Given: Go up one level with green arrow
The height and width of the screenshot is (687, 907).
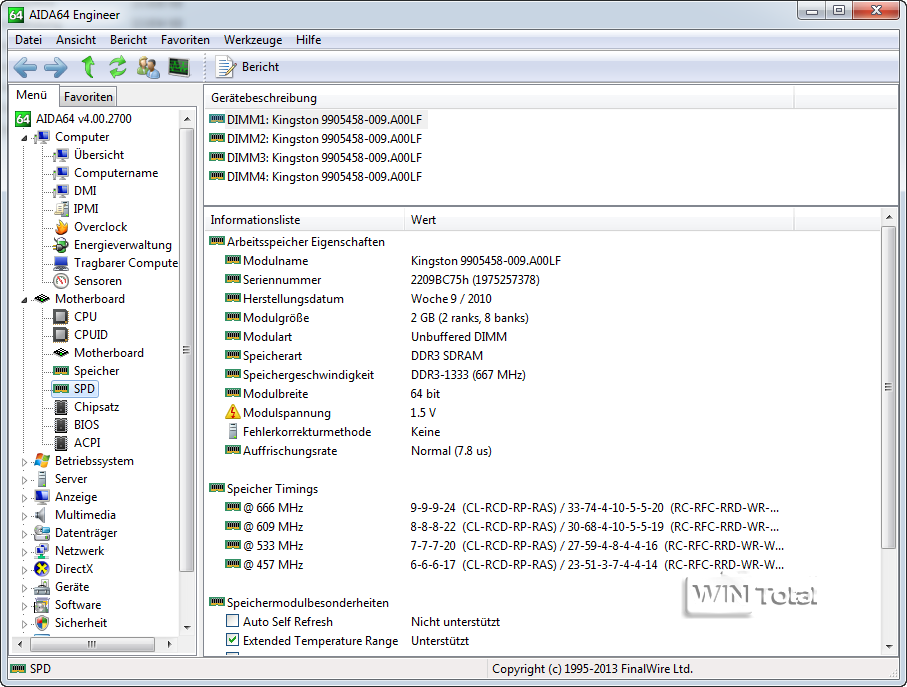Looking at the screenshot, I should click(x=88, y=67).
